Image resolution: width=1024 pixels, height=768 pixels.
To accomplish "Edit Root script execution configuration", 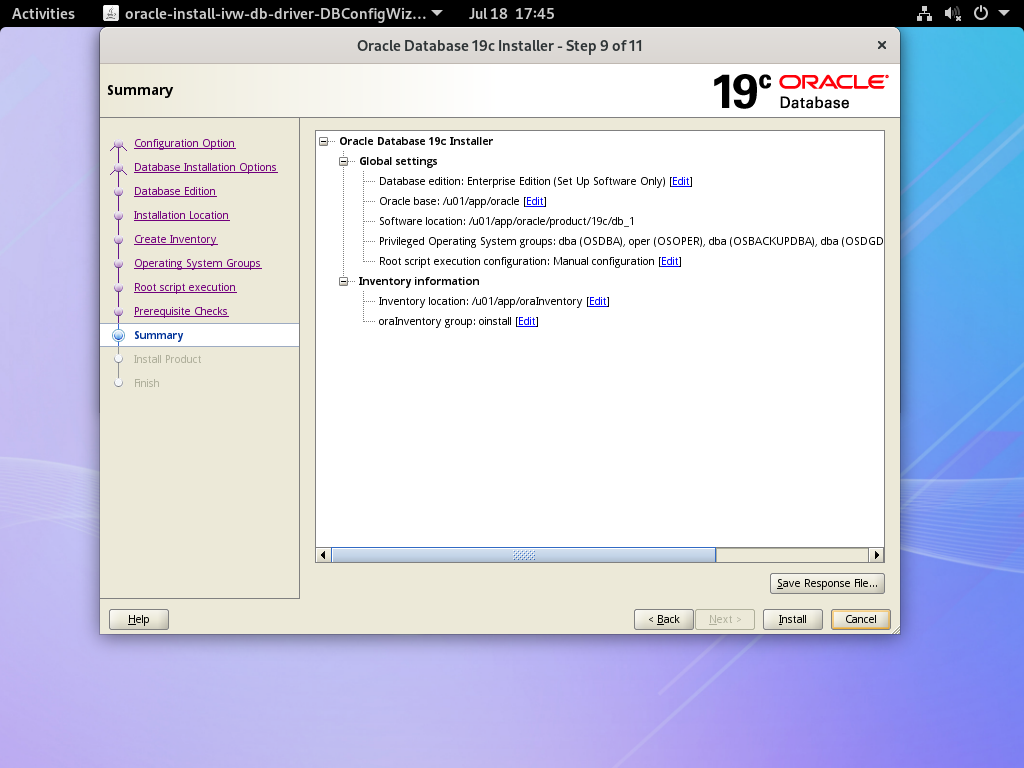I will click(x=669, y=261).
